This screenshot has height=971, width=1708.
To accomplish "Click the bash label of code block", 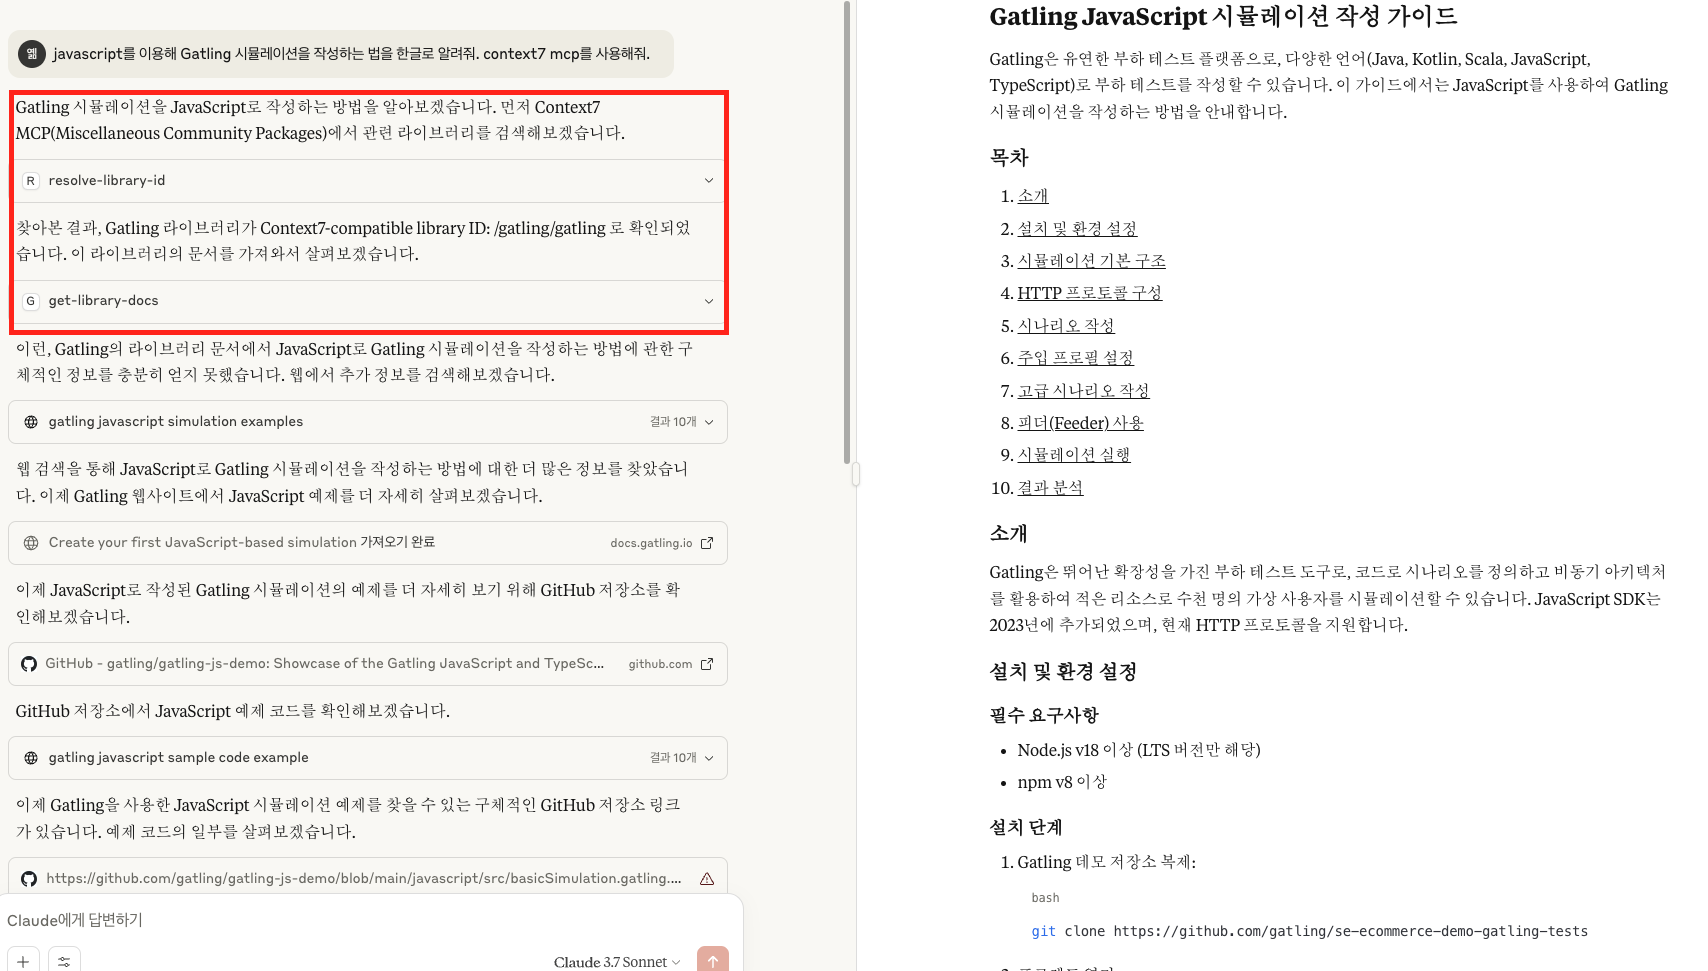I will (1045, 898).
